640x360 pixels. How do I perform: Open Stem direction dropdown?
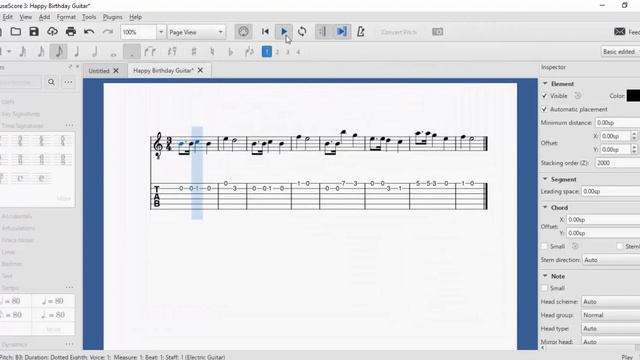pyautogui.click(x=611, y=260)
